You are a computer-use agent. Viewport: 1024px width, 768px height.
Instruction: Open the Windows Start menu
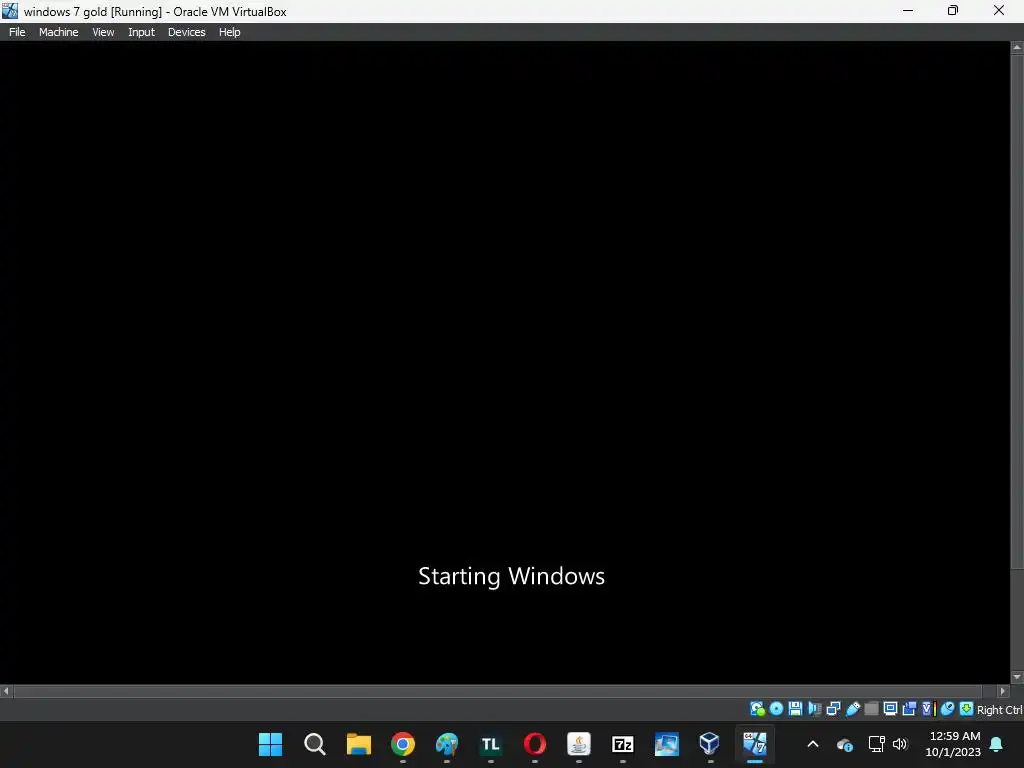click(x=270, y=744)
